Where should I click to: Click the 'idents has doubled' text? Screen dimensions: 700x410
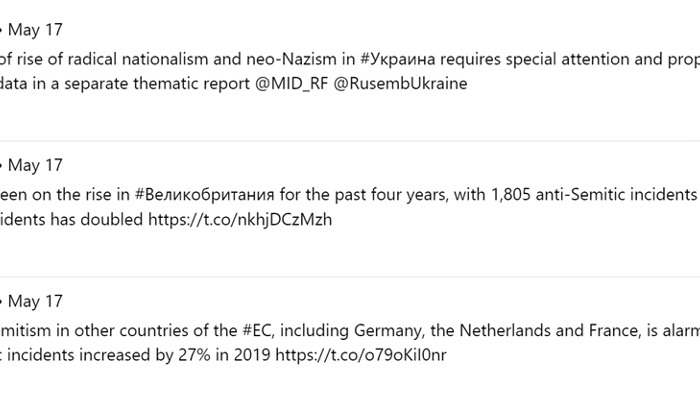click(x=71, y=220)
